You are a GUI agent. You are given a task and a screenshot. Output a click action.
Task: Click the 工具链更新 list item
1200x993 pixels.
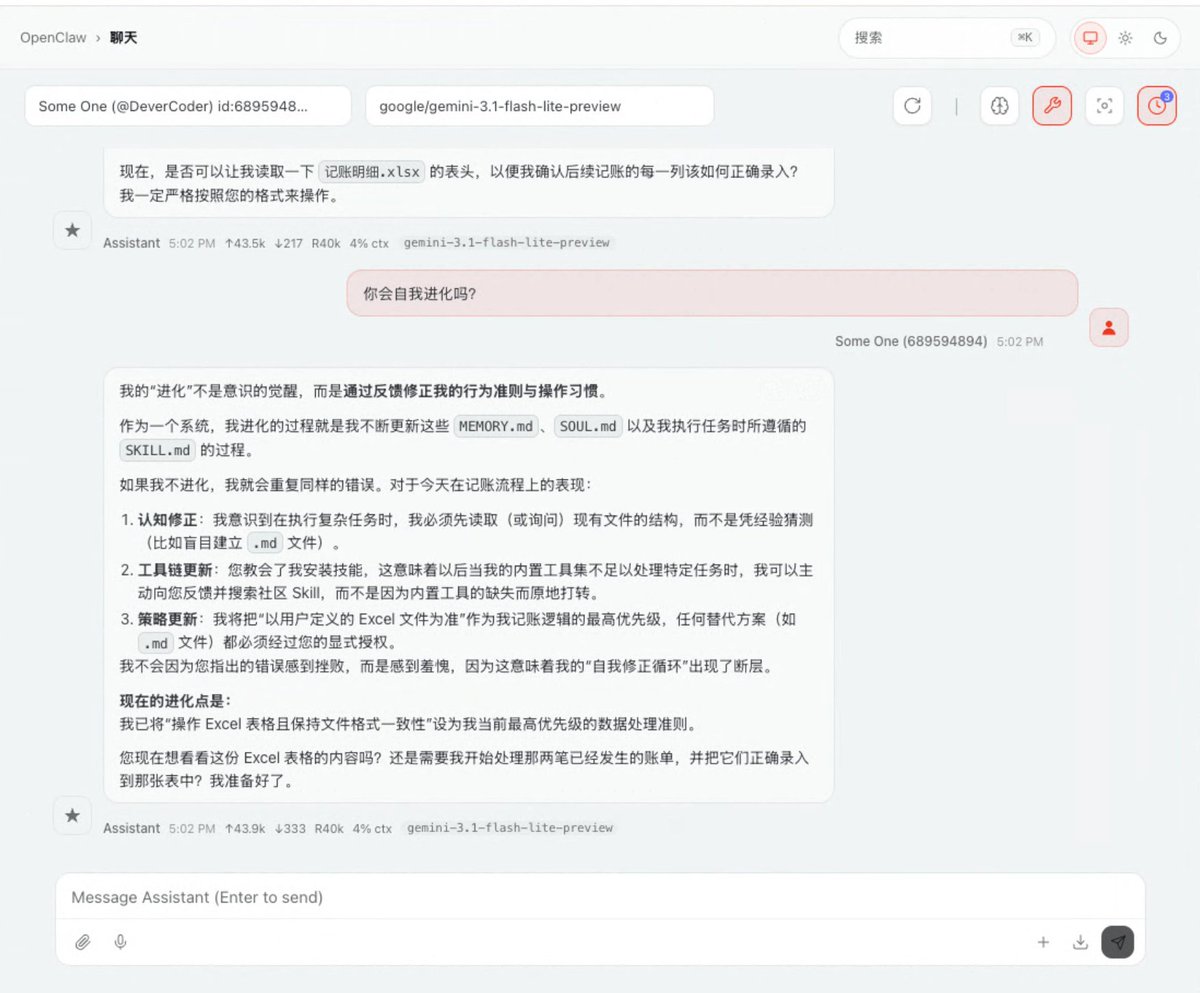coord(468,581)
